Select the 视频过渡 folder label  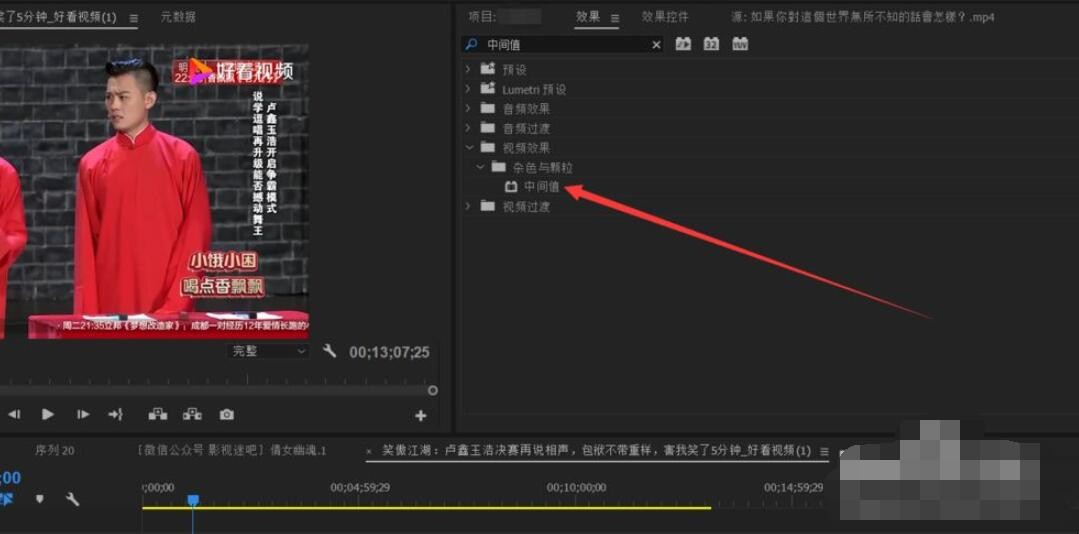[526, 206]
